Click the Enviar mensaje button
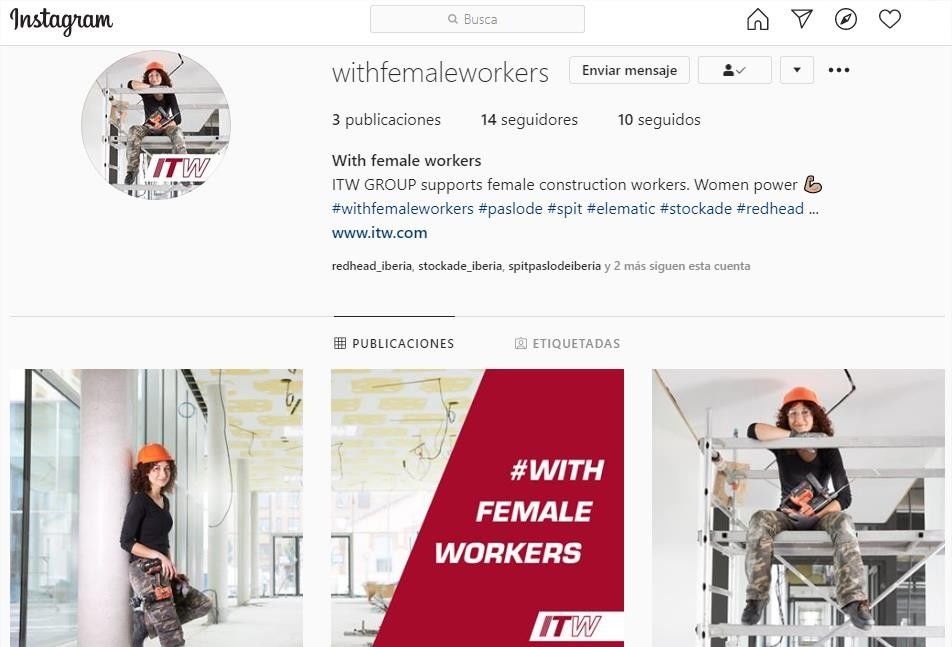952x647 pixels. (629, 70)
